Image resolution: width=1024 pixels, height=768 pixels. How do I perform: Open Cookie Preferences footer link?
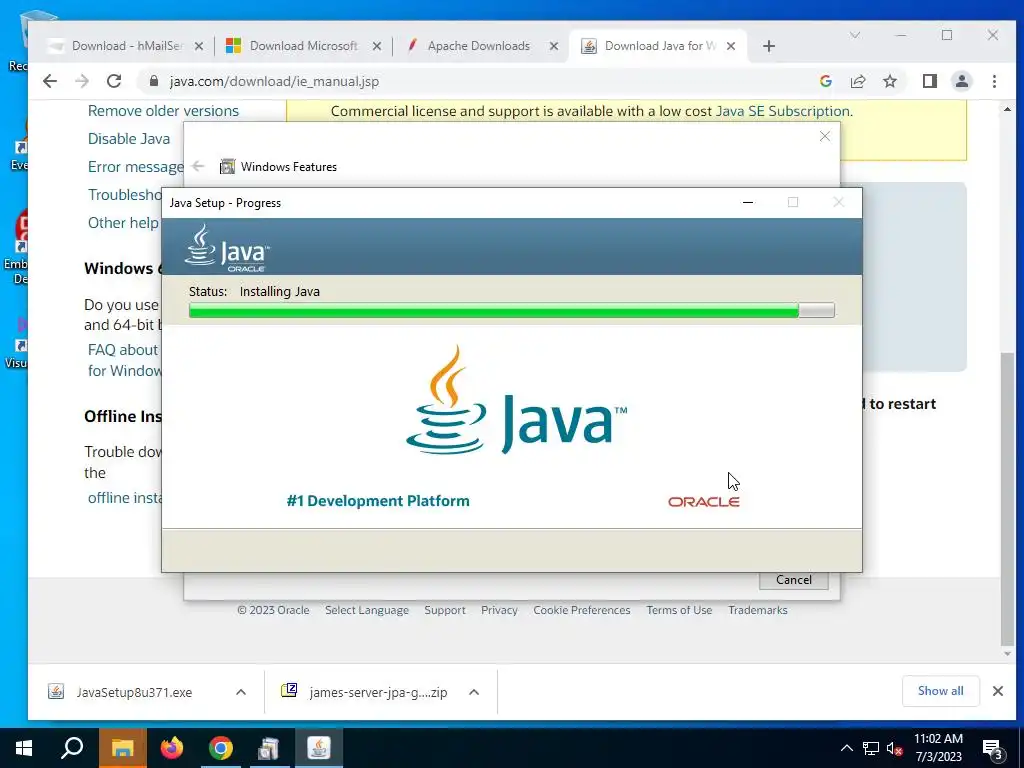[x=581, y=610]
